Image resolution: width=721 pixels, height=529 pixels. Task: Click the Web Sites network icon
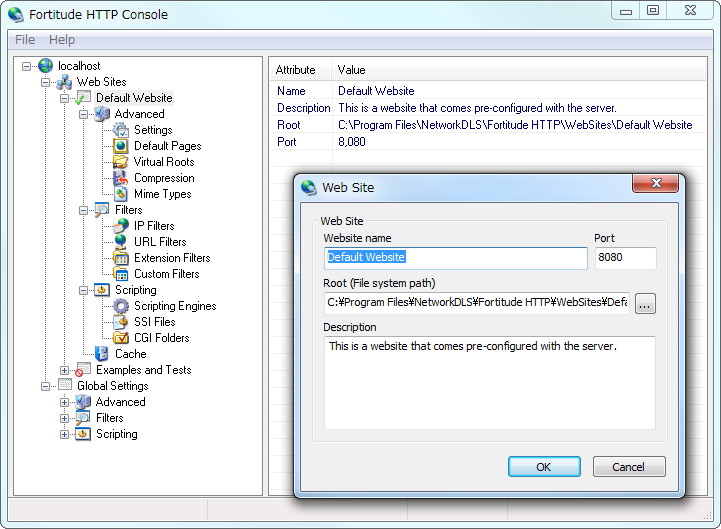[64, 82]
